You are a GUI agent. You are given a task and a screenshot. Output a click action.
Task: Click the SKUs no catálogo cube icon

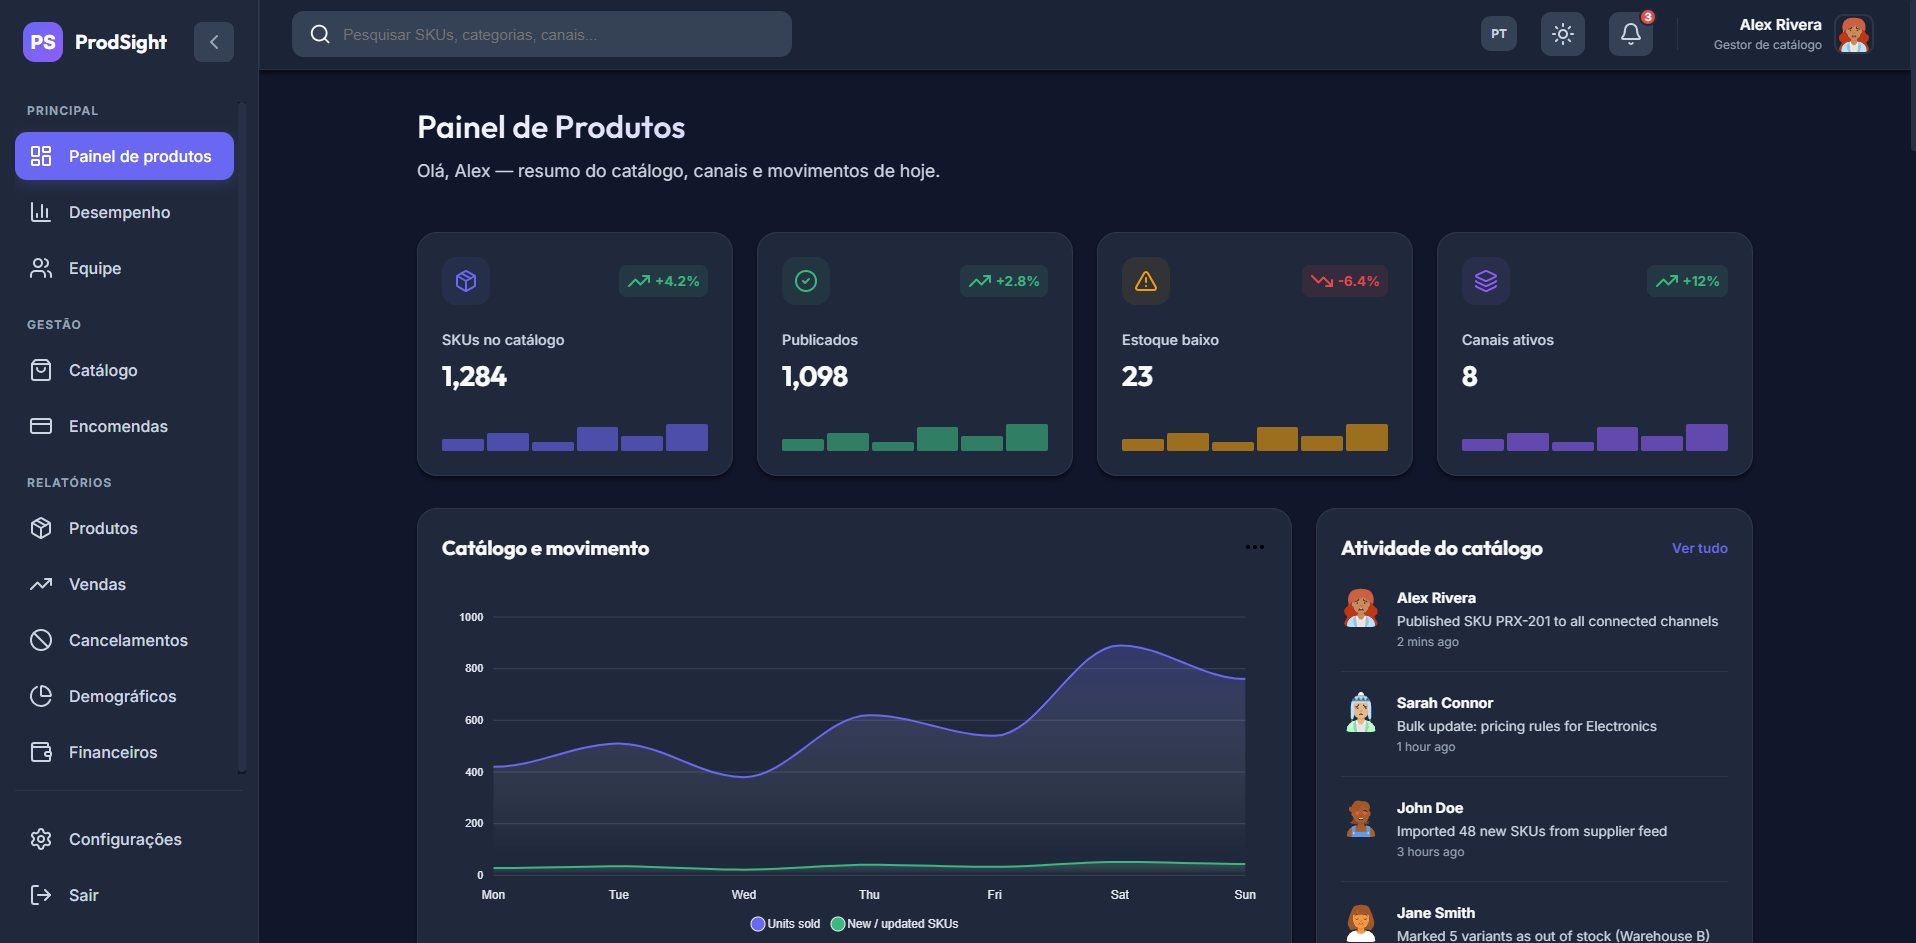coord(466,281)
